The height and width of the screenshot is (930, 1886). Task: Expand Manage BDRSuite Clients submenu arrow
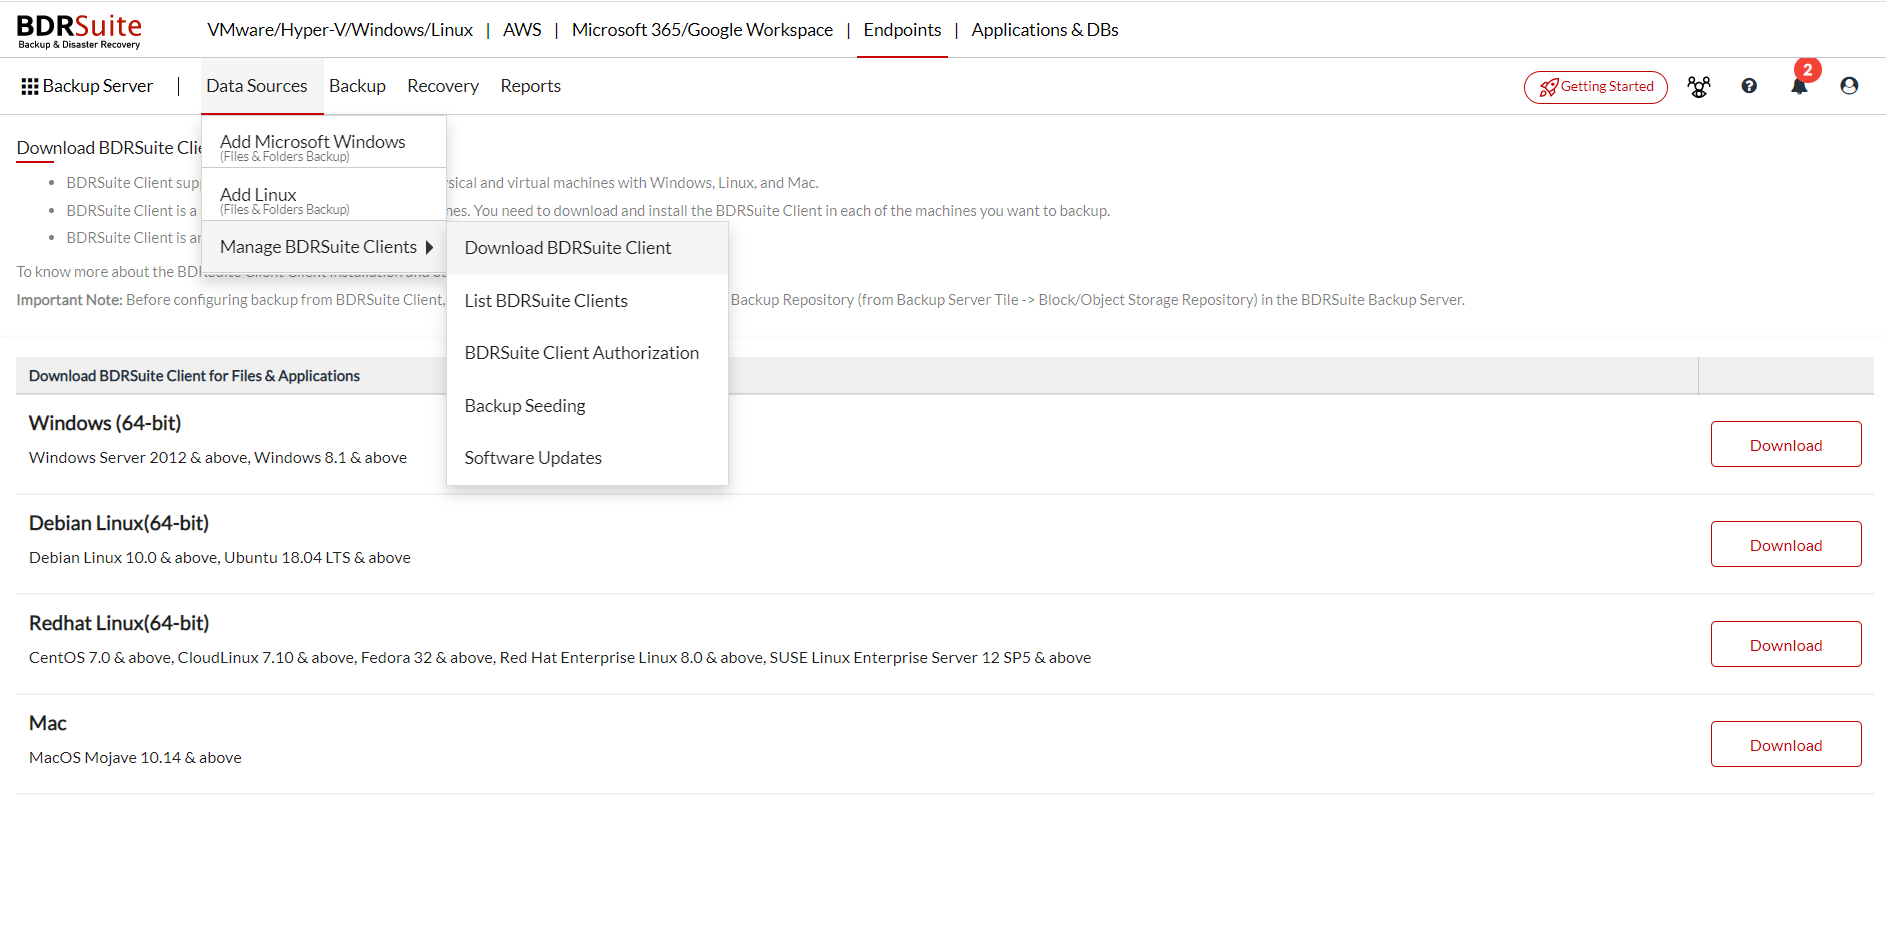(429, 247)
